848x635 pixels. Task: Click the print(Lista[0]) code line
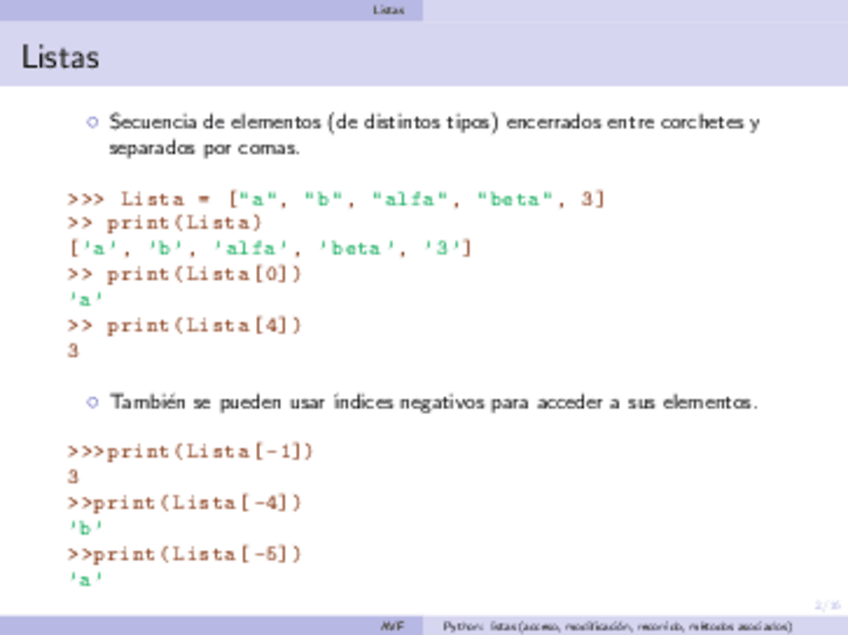(x=184, y=273)
